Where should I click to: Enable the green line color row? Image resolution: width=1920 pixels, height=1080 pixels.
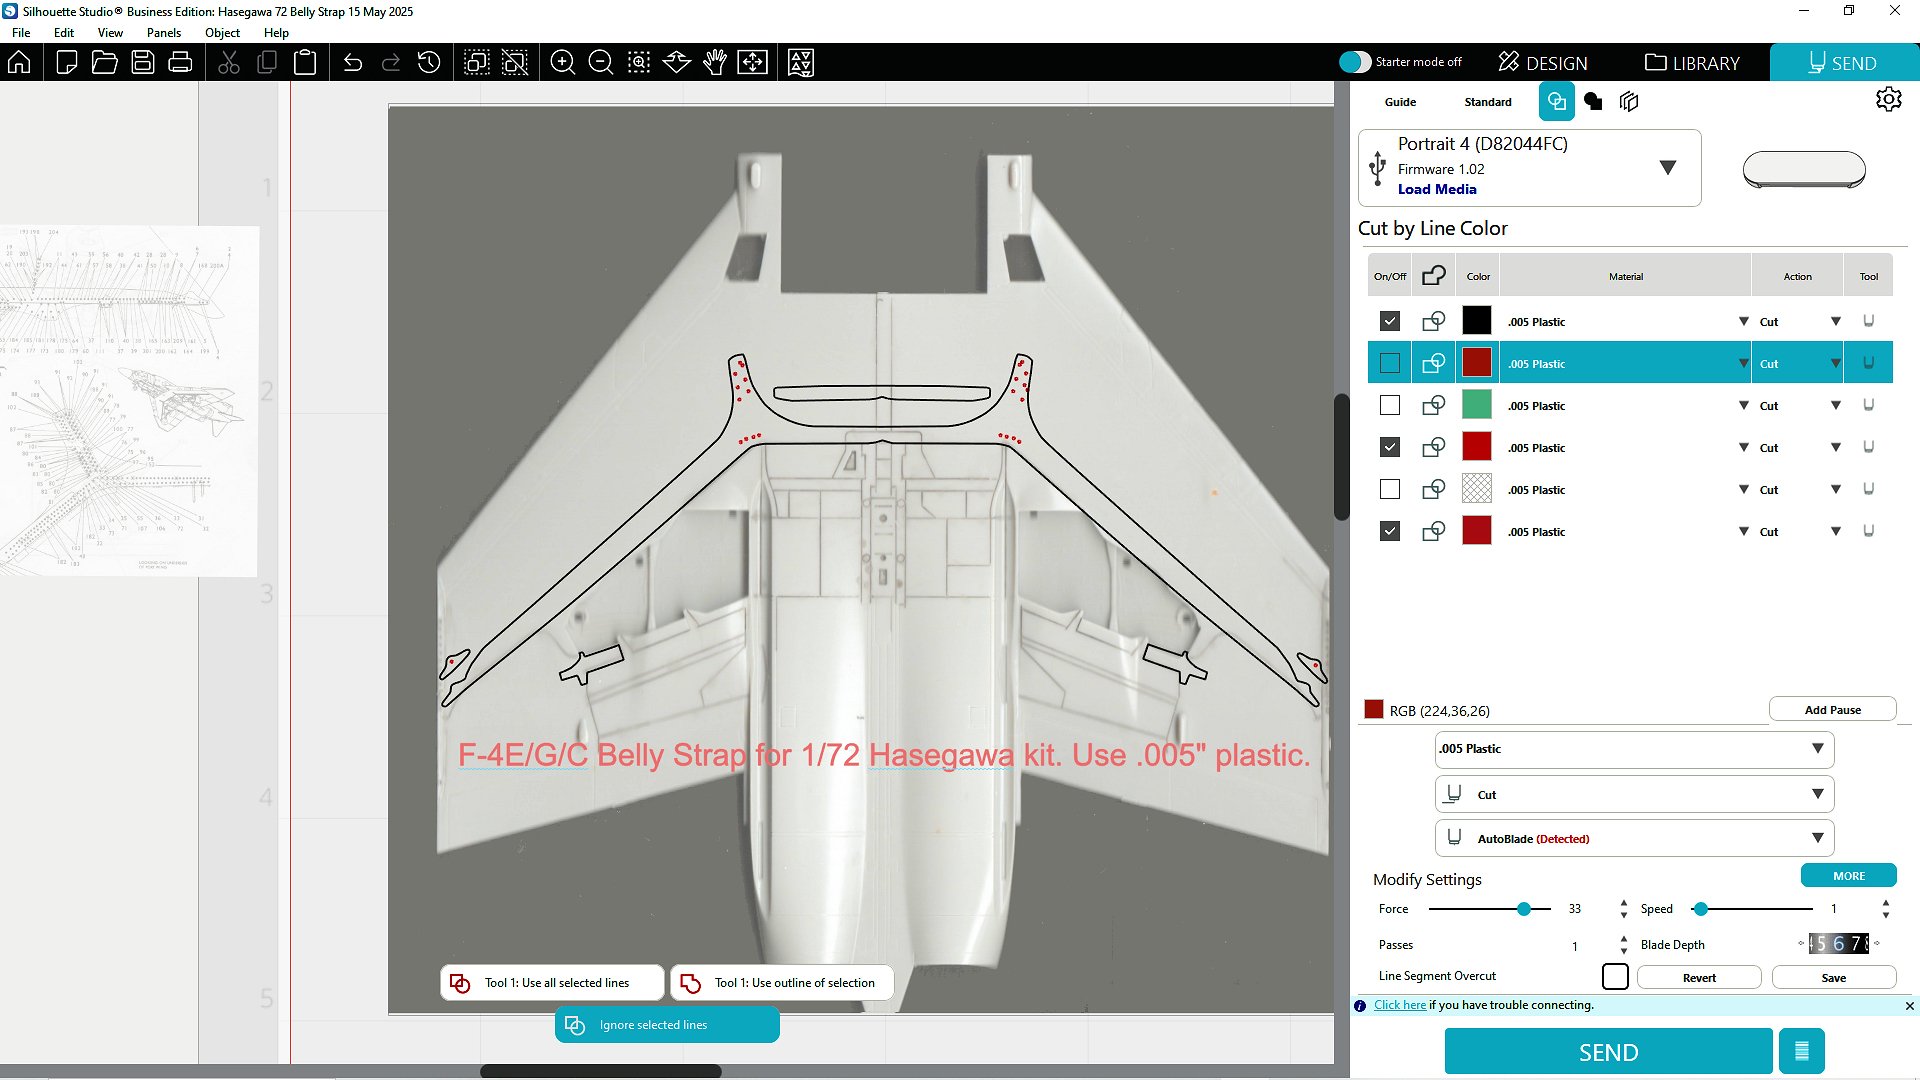(x=1389, y=405)
